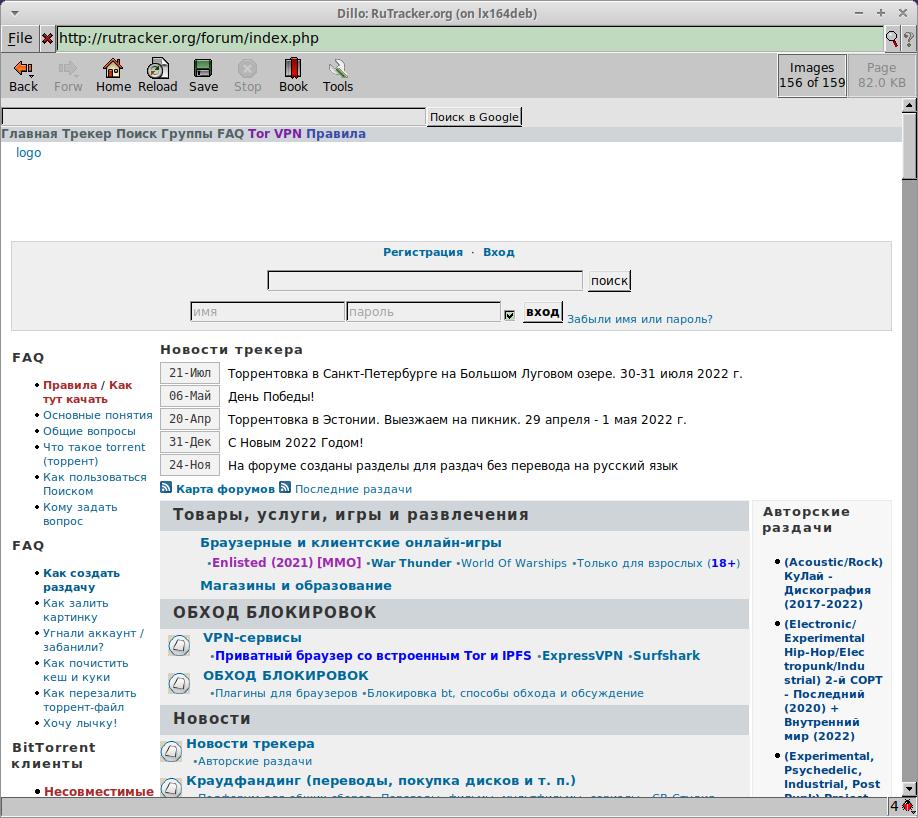Viewport: 918px width, 818px height.
Task: Click the RSS icon beside Последние раздачи
Action: (x=285, y=488)
